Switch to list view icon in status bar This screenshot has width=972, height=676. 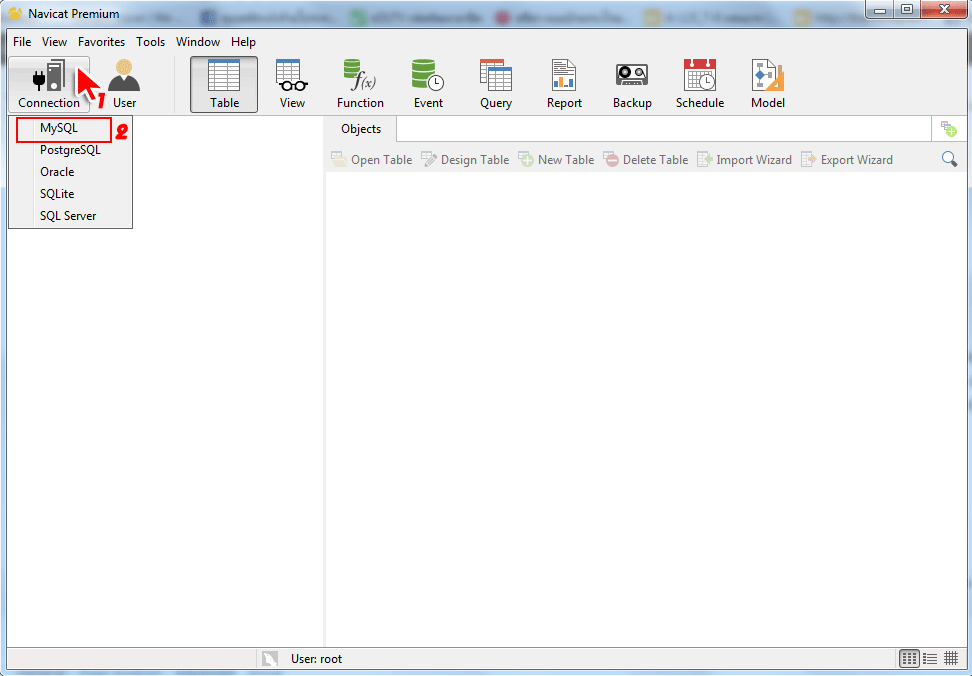click(930, 659)
